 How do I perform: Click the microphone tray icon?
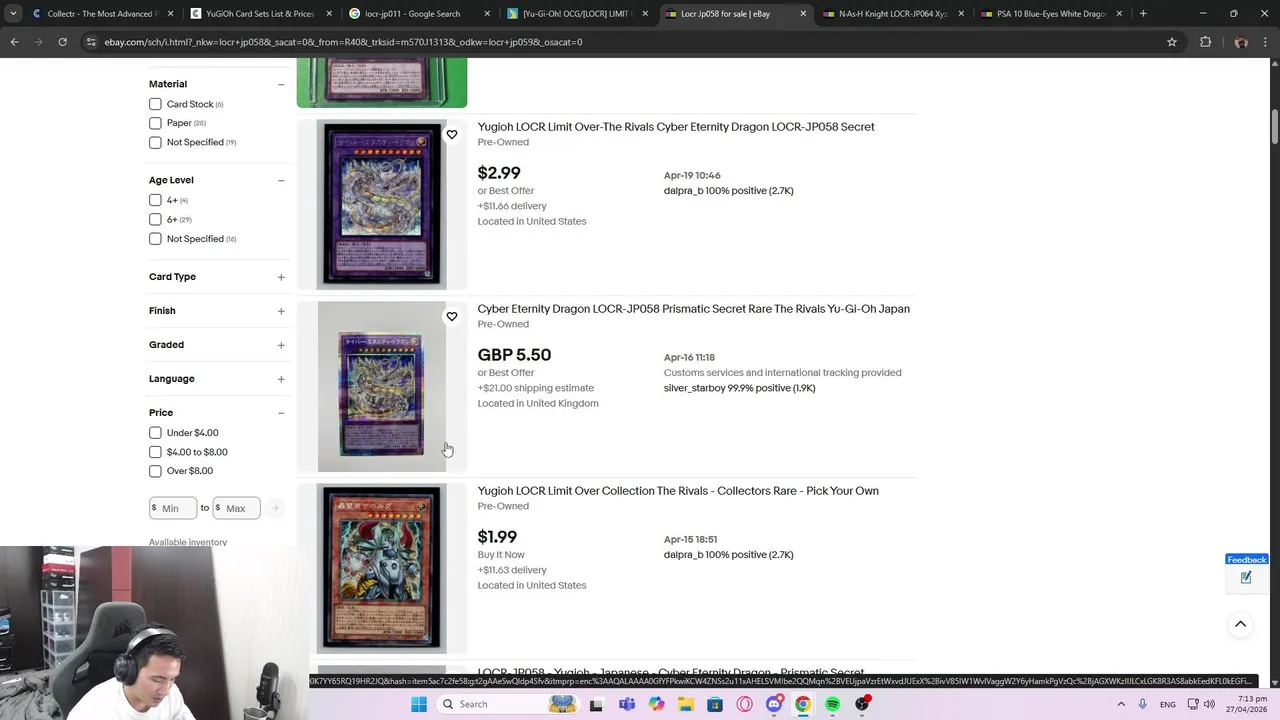1142,704
